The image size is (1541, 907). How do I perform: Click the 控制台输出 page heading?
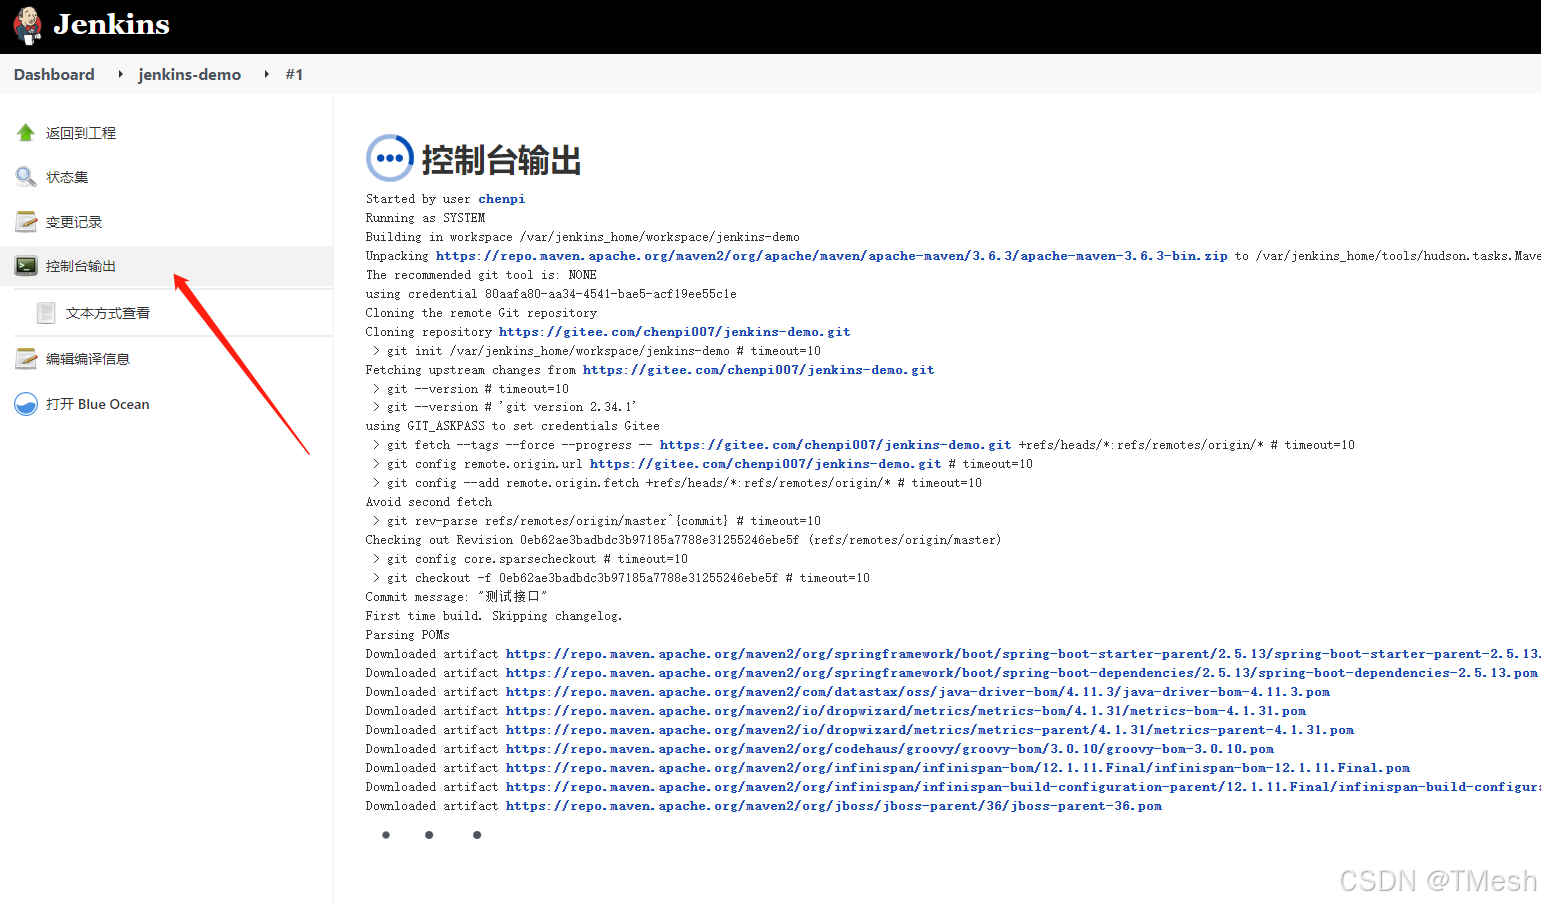point(501,160)
